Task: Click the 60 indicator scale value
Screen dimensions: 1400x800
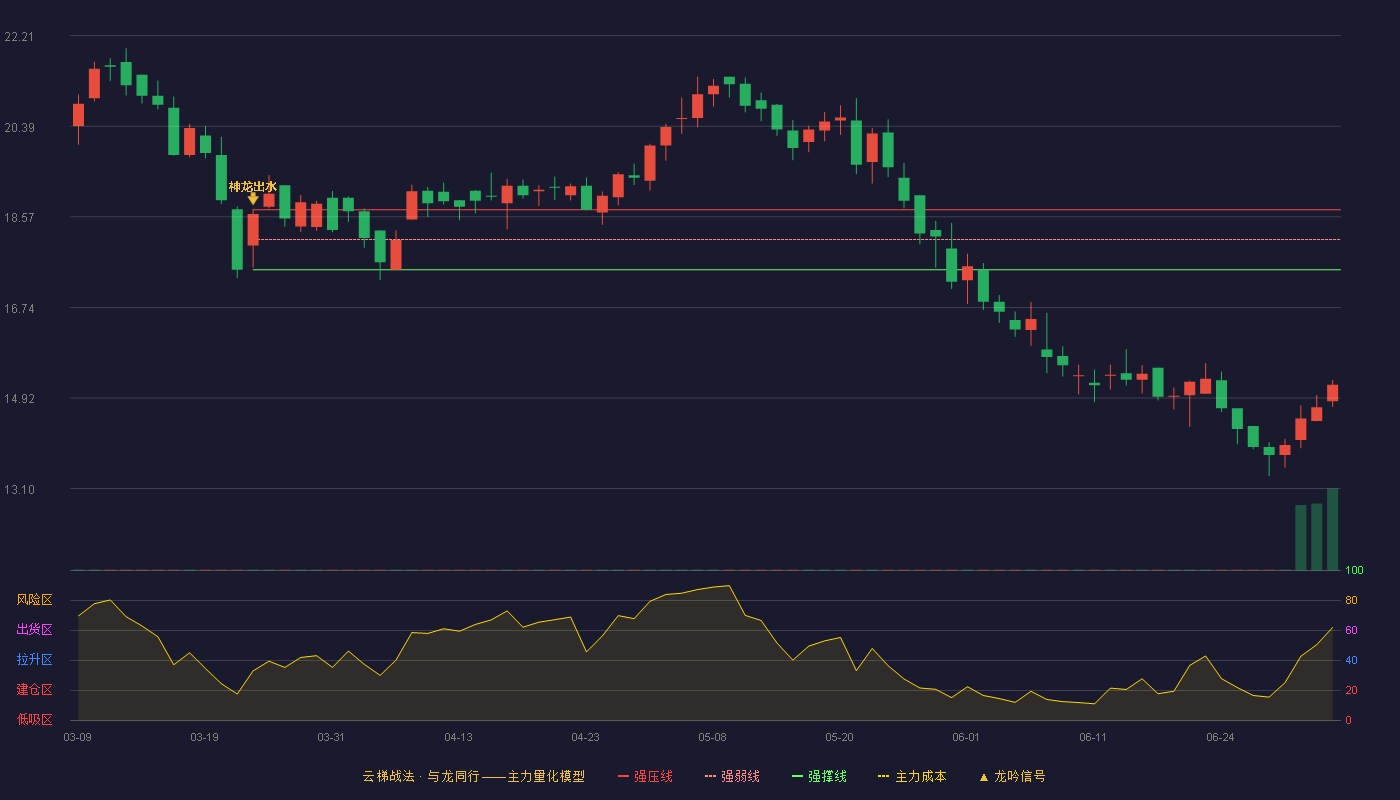Action: (1351, 630)
